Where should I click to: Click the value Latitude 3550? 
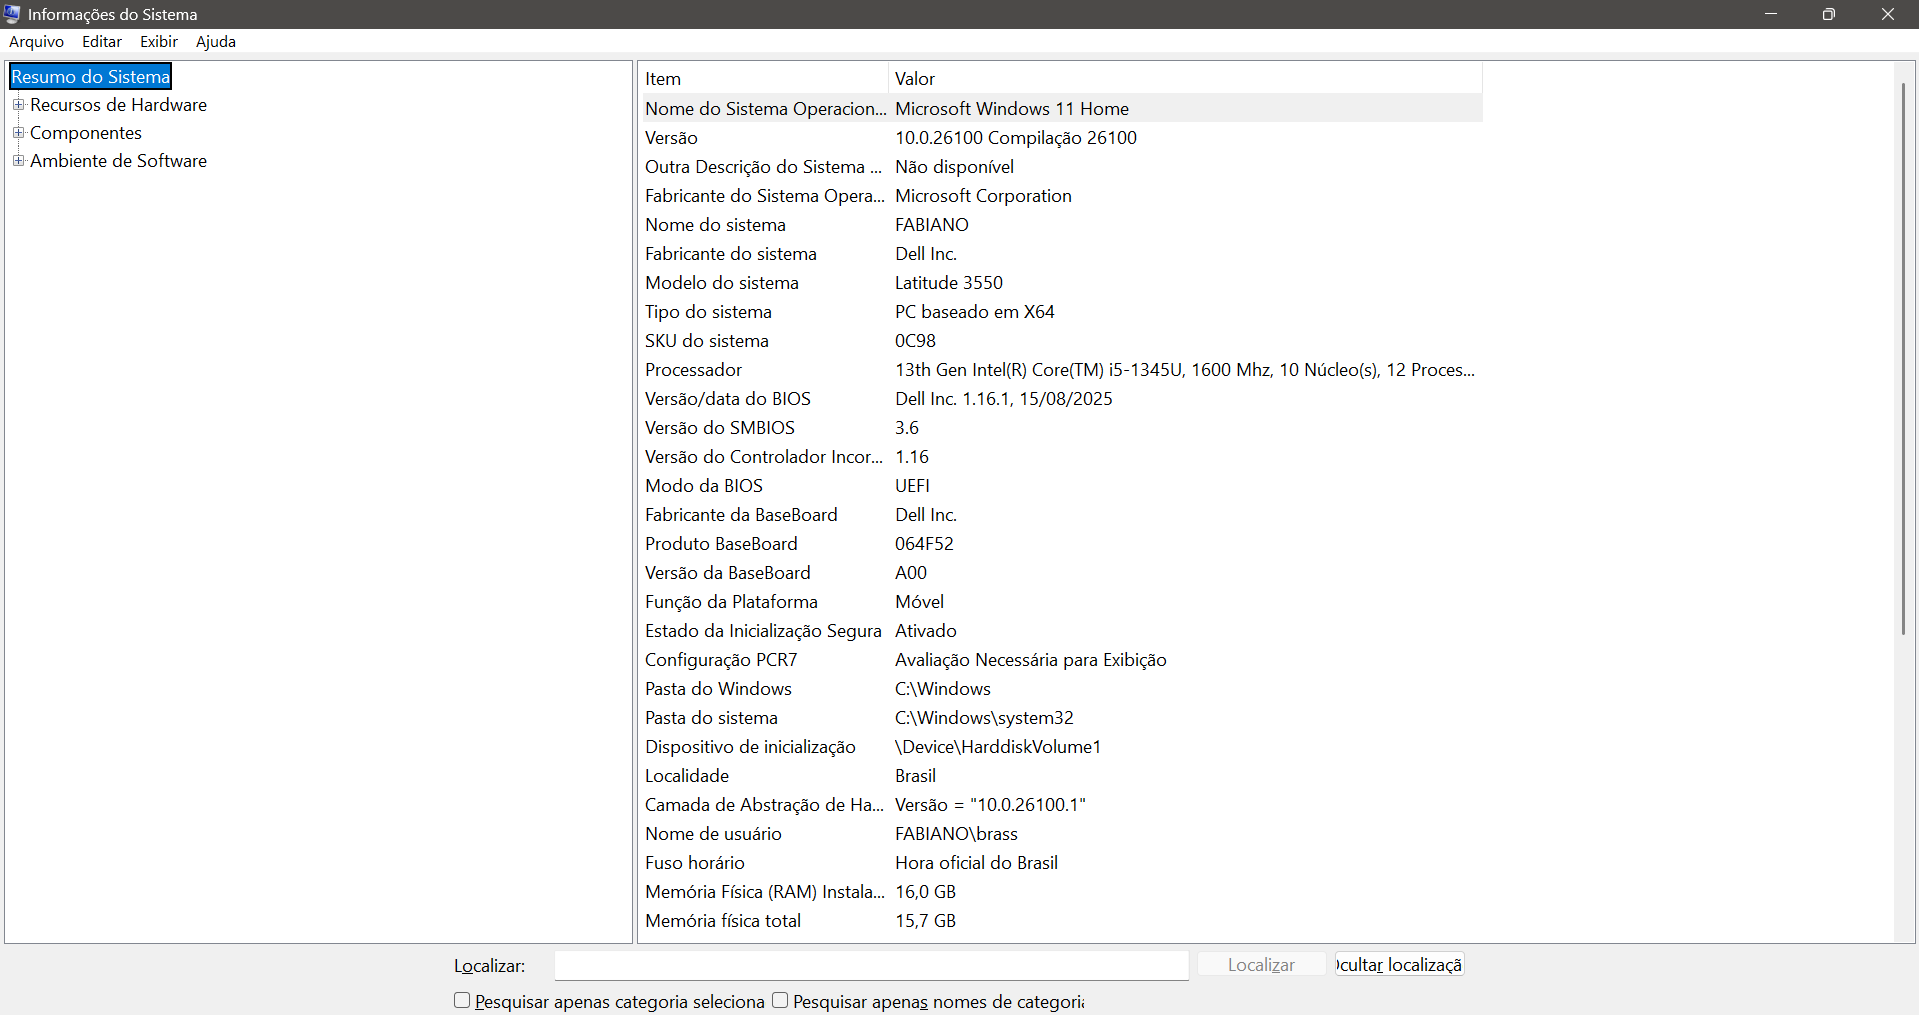pos(949,283)
